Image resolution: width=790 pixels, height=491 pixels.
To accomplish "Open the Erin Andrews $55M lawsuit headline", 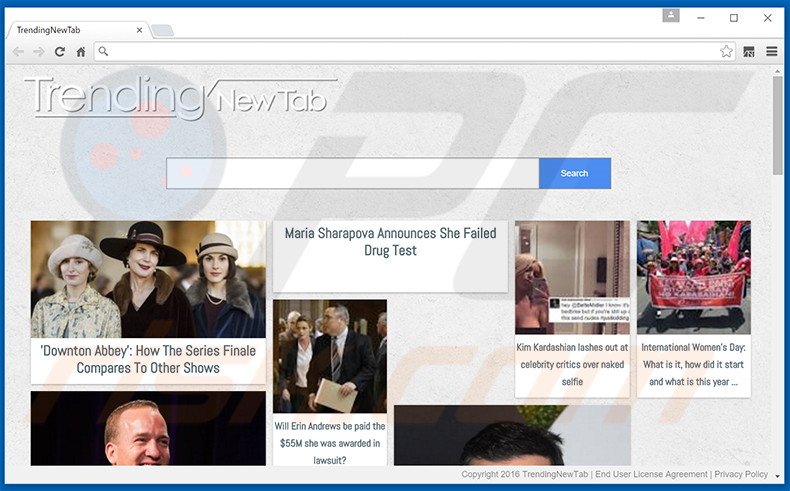I will click(330, 443).
